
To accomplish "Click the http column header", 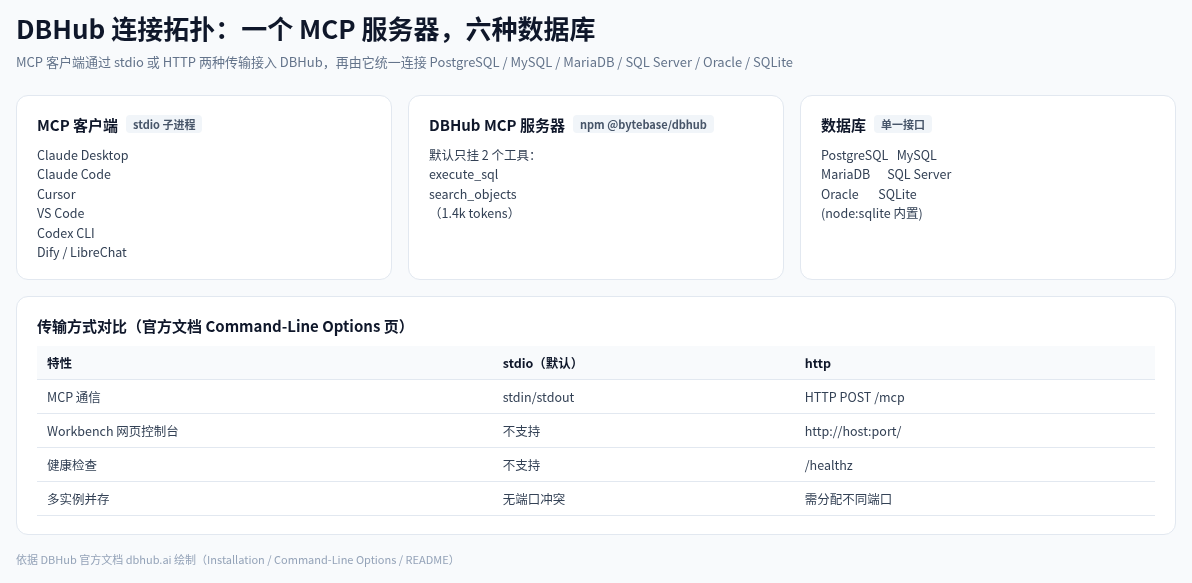I will tap(817, 363).
